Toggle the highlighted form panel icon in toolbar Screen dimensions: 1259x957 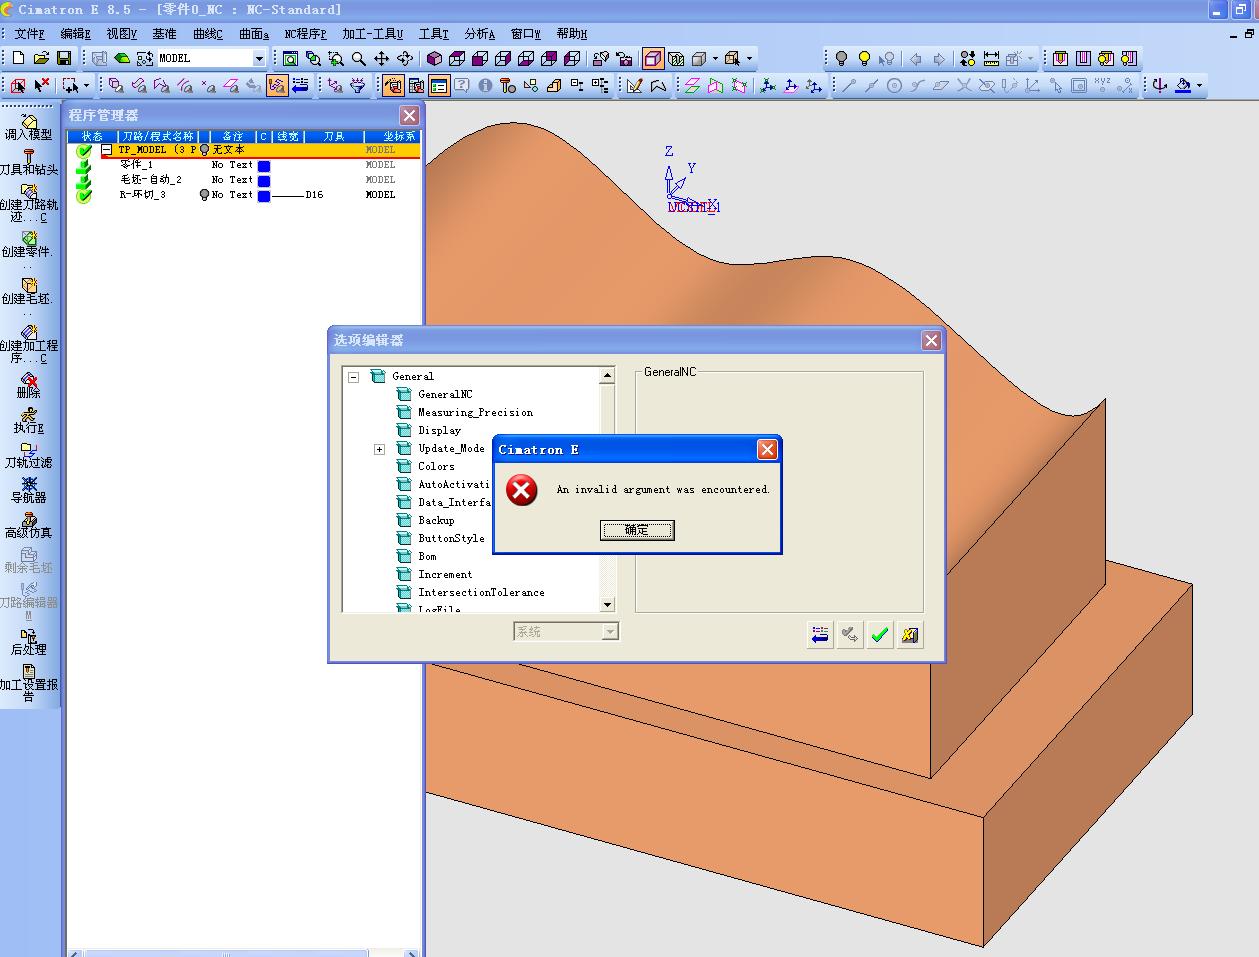[x=438, y=86]
